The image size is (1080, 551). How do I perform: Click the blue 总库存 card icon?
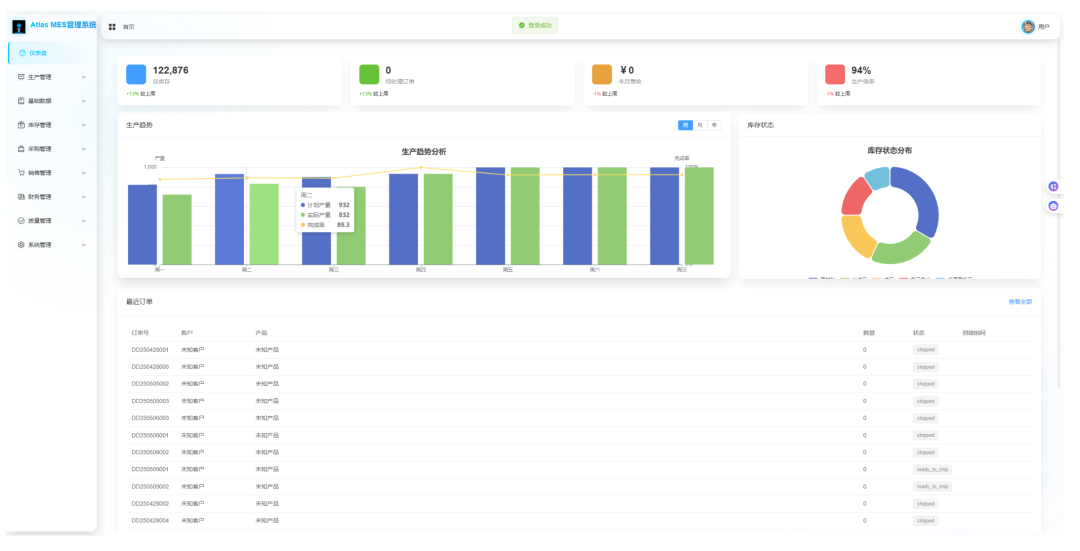[x=136, y=74]
